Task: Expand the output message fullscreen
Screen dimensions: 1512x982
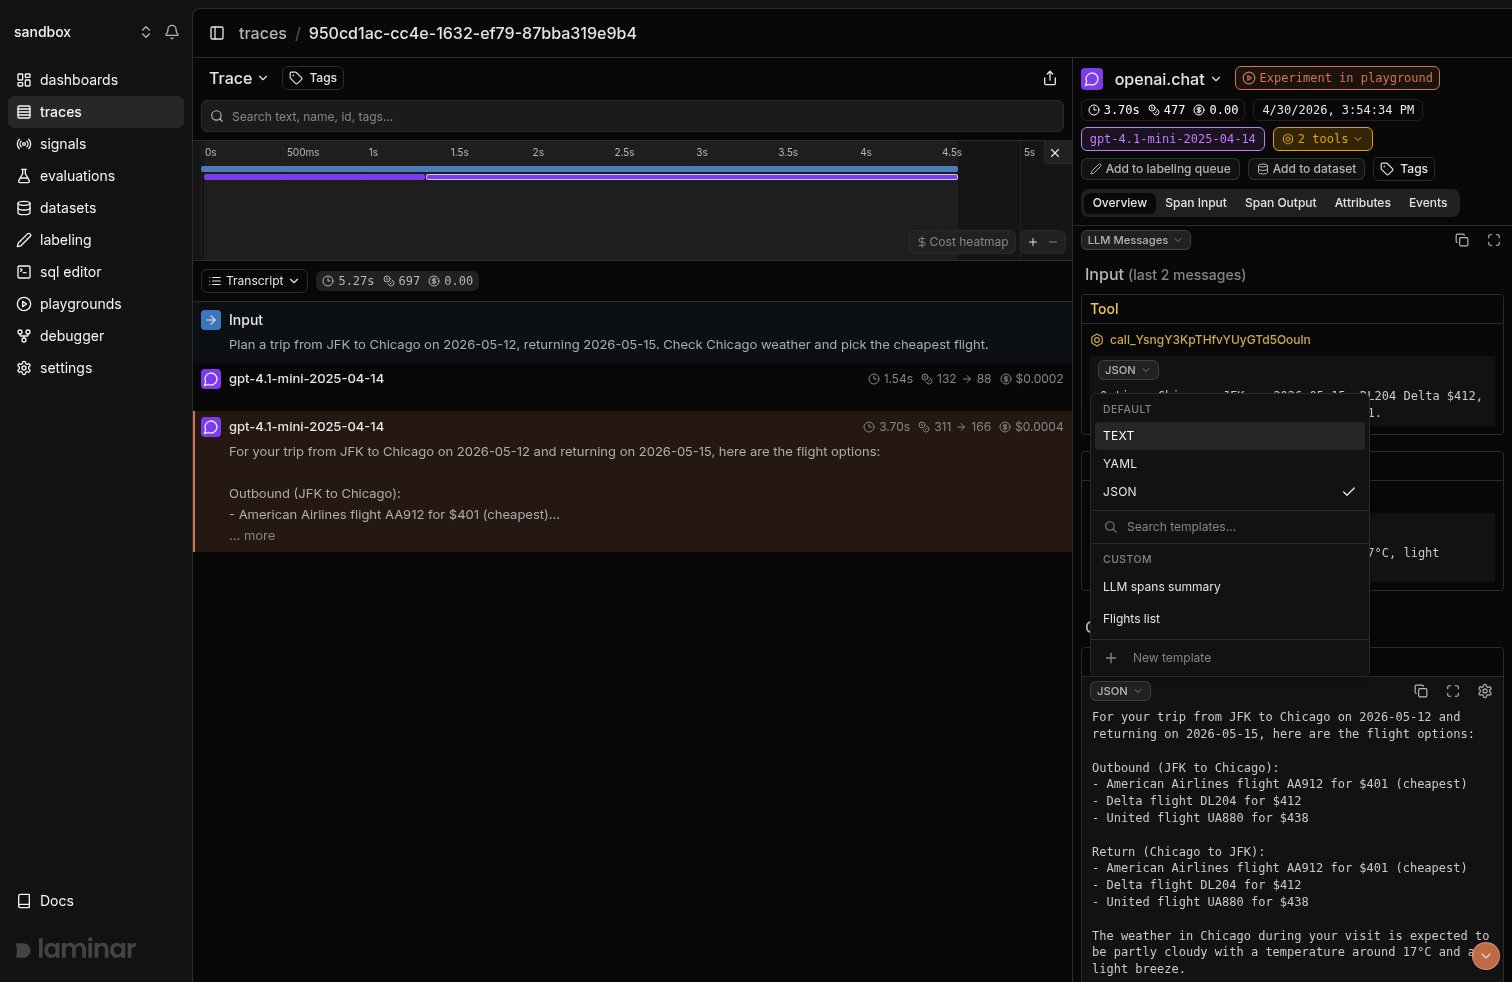Action: click(x=1453, y=691)
